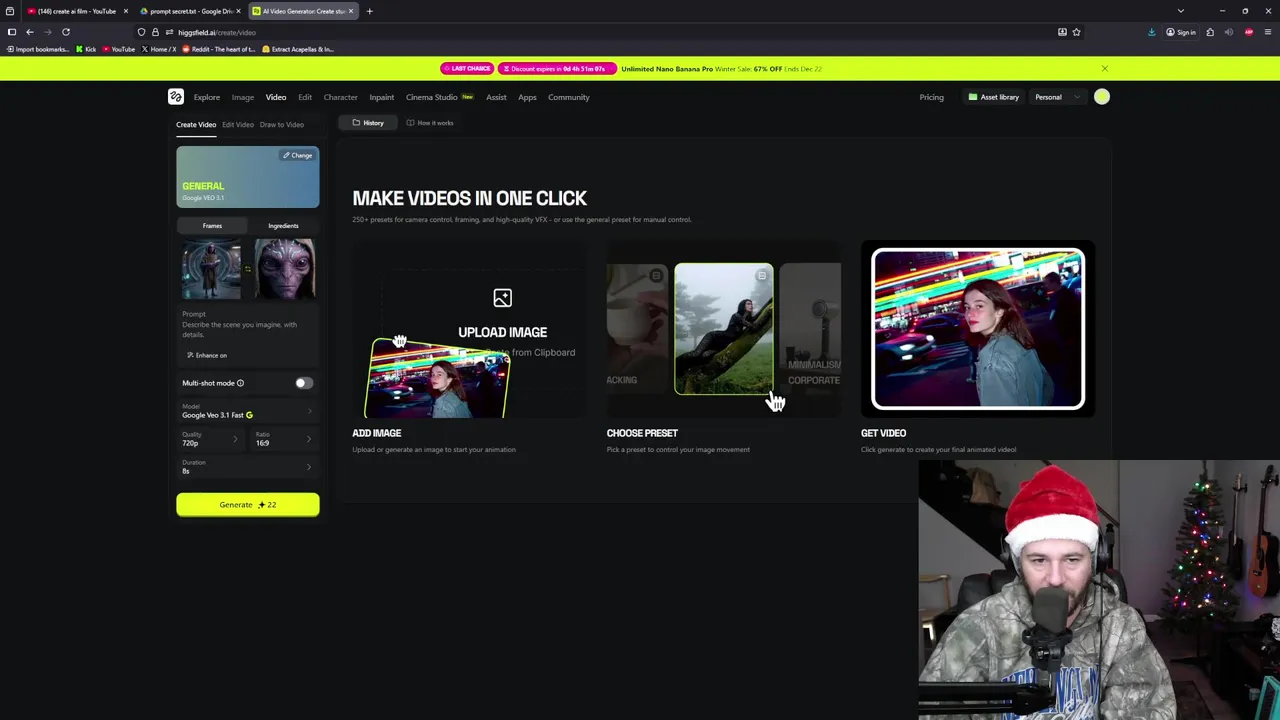Dismiss the yellow sale banner
Image resolution: width=1280 pixels, height=720 pixels.
[1104, 69]
